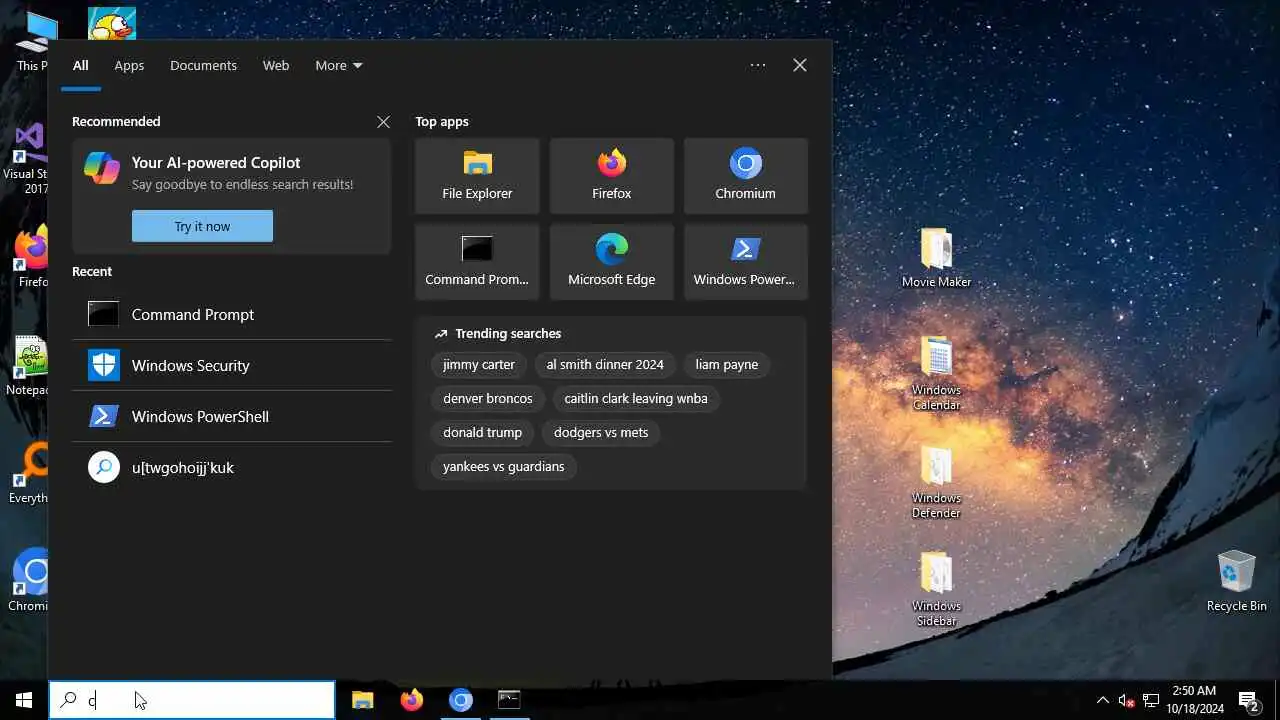This screenshot has width=1280, height=720.
Task: Open Chromium from the taskbar
Action: point(460,700)
